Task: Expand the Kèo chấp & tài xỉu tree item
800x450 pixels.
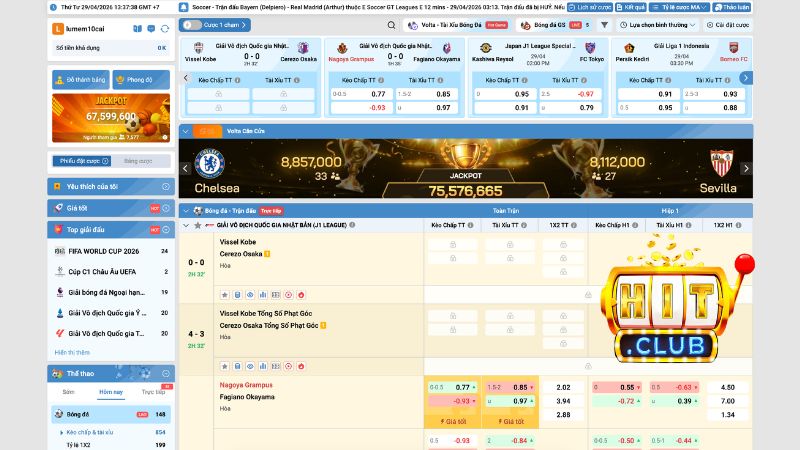Action: [x=61, y=432]
